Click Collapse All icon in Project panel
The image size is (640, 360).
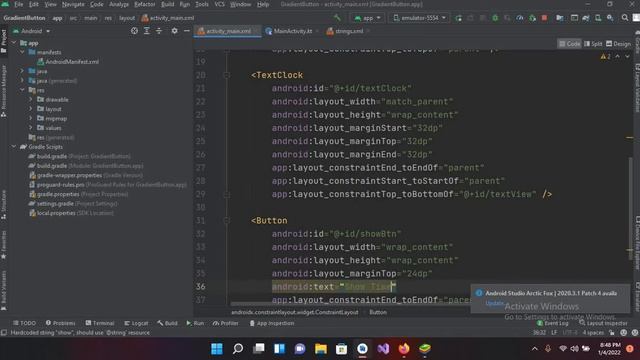[159, 31]
